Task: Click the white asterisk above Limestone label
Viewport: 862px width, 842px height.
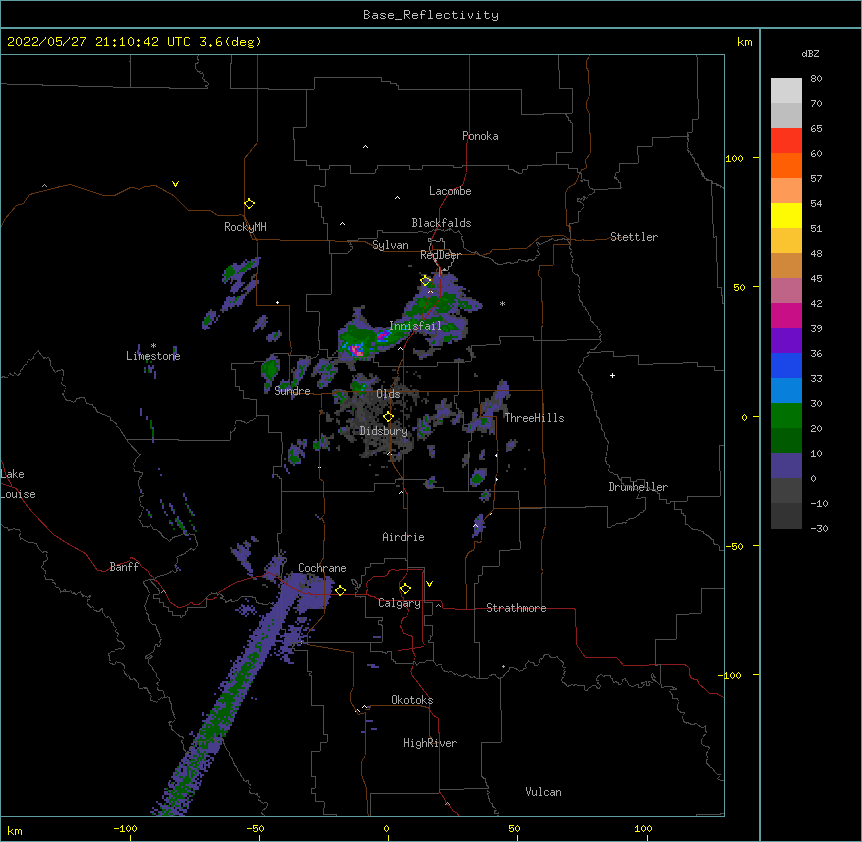Action: click(153, 346)
